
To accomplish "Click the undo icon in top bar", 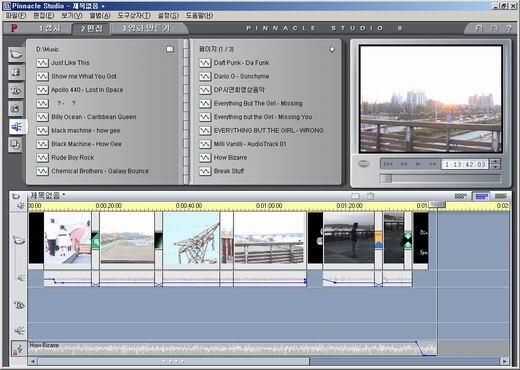I will pyautogui.click(x=479, y=28).
